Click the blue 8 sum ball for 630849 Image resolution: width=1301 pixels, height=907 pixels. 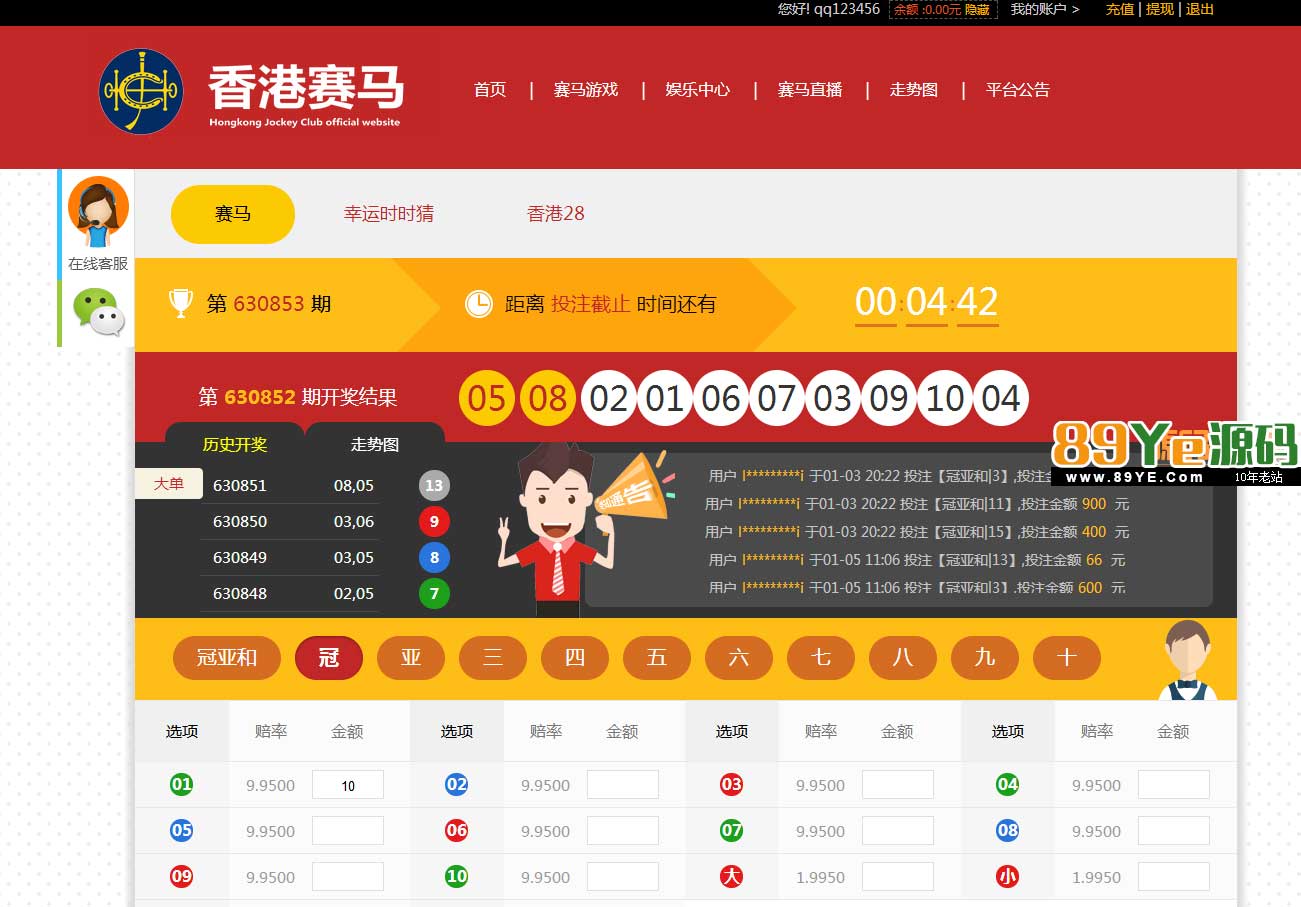tap(434, 558)
